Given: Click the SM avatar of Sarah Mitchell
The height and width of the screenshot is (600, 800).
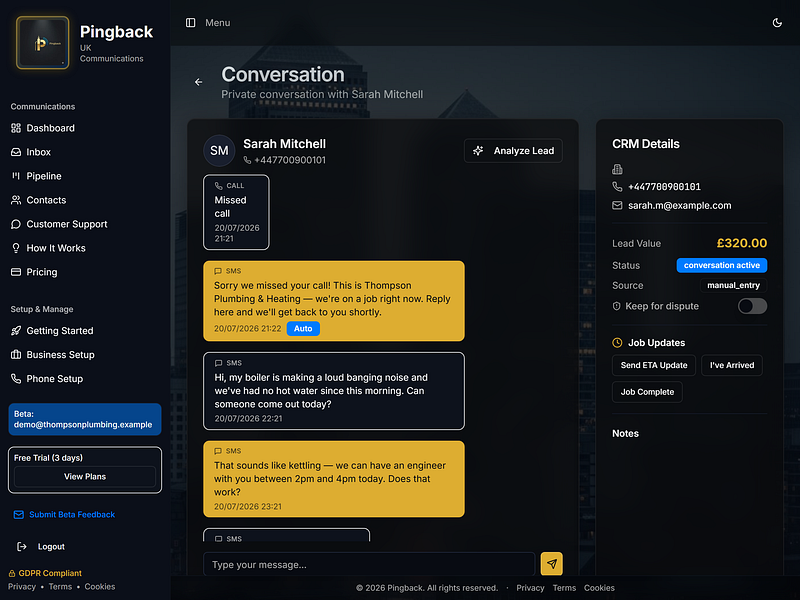Looking at the screenshot, I should pyautogui.click(x=219, y=151).
